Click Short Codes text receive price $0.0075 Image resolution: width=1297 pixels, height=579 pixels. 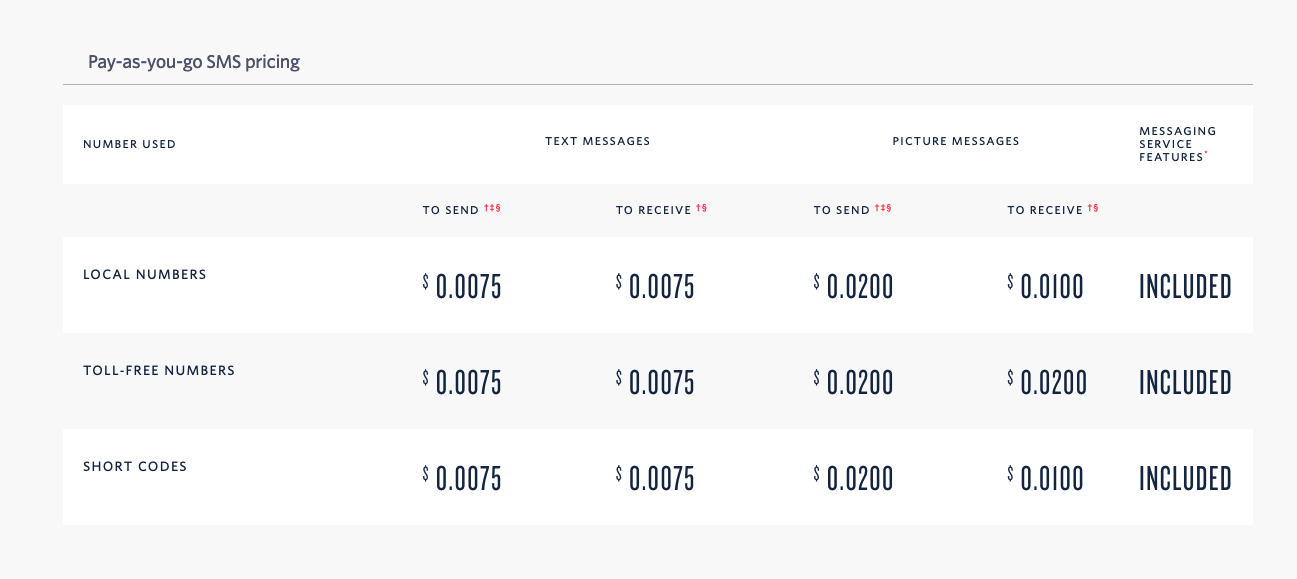coord(655,478)
